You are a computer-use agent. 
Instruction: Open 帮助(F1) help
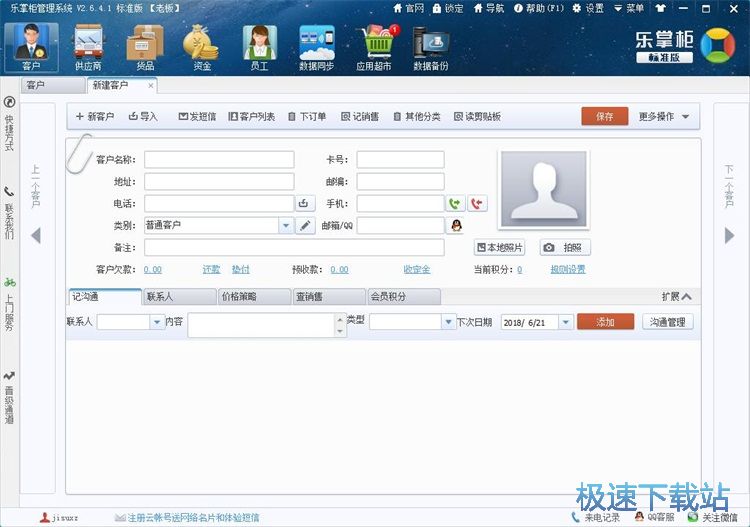coord(539,8)
